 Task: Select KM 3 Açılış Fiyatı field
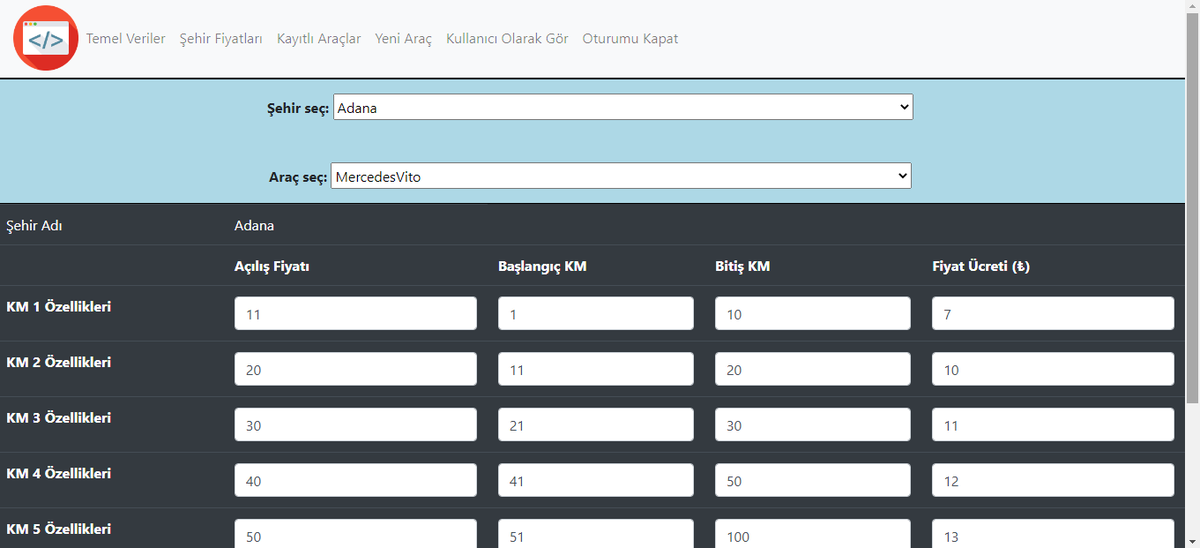pos(356,425)
